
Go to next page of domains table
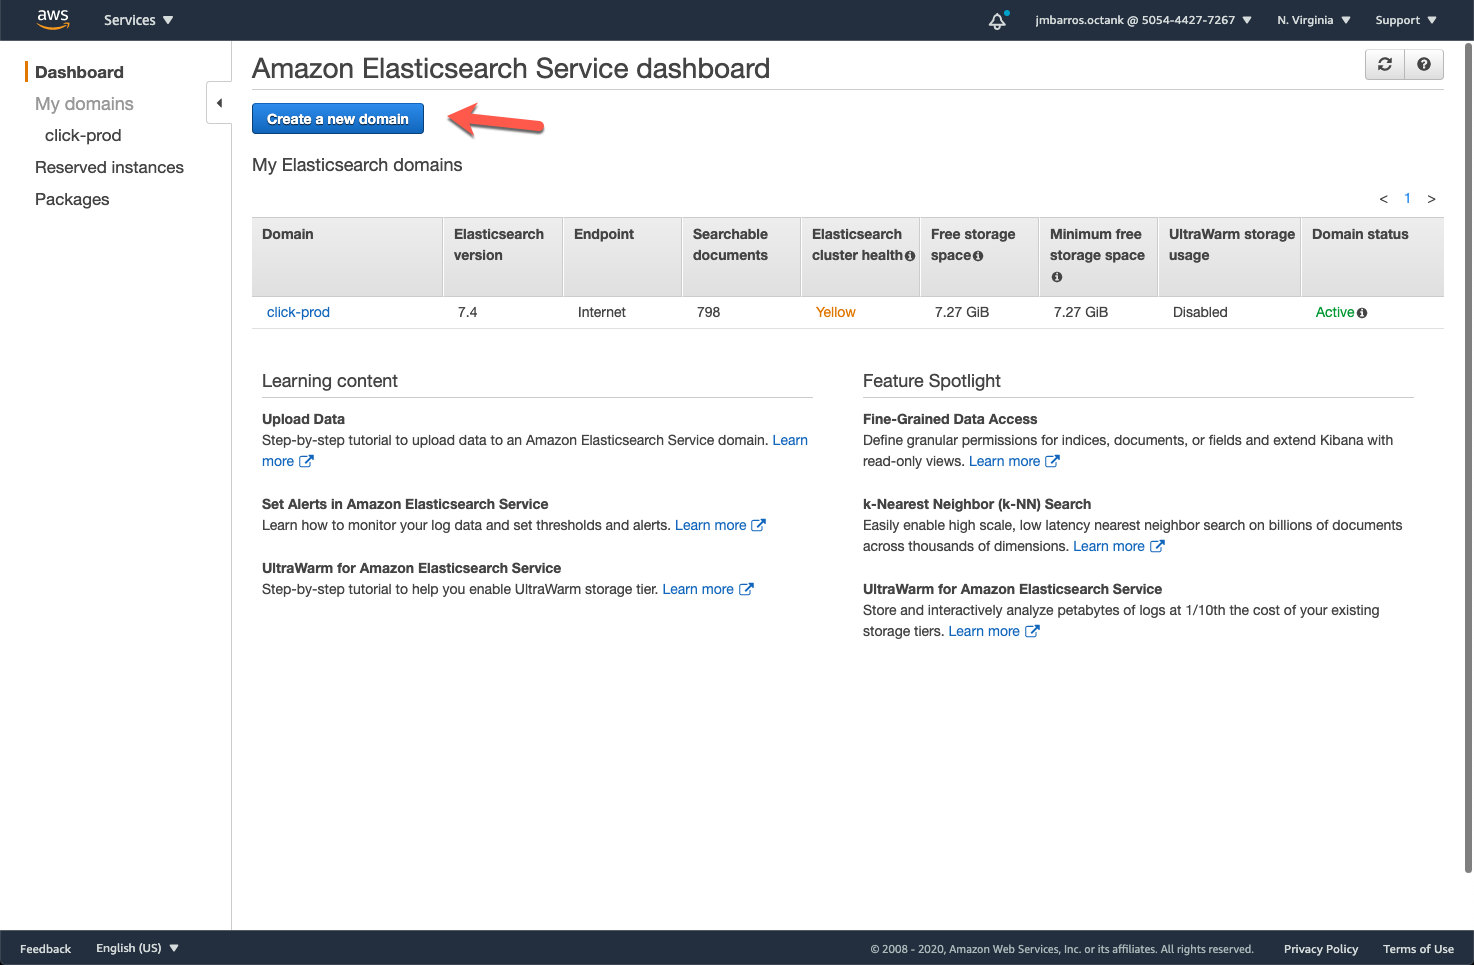[1431, 199]
